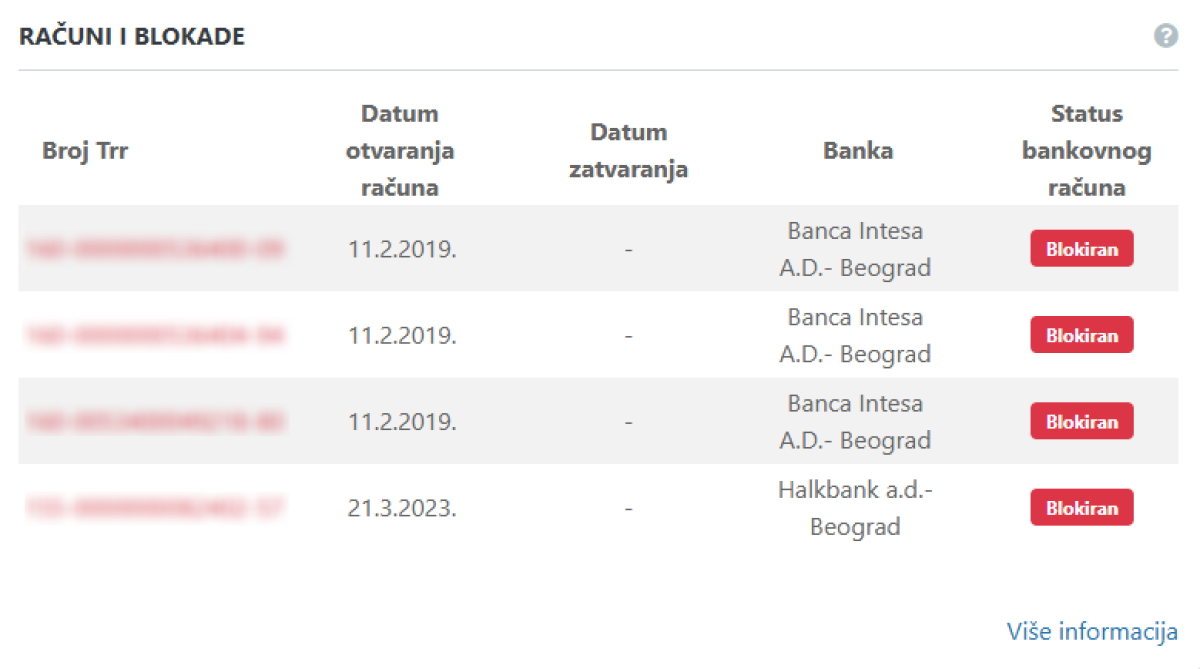This screenshot has height=669, width=1200.
Task: Click the Status bankovnog računa header
Action: 1086,151
